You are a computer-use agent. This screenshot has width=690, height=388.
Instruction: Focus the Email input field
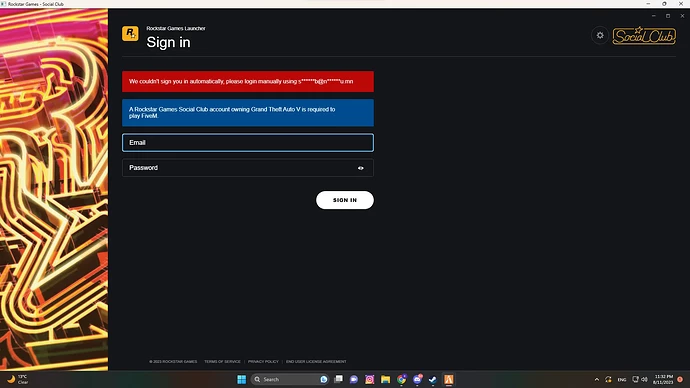coord(248,143)
